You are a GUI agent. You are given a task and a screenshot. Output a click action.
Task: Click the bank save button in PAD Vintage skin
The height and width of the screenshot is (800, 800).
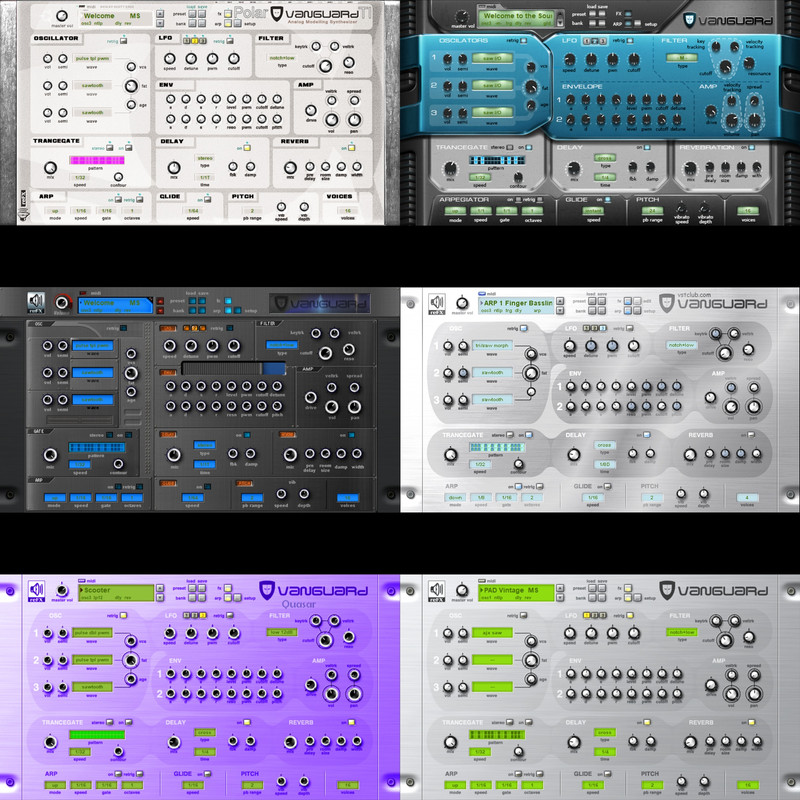click(602, 597)
